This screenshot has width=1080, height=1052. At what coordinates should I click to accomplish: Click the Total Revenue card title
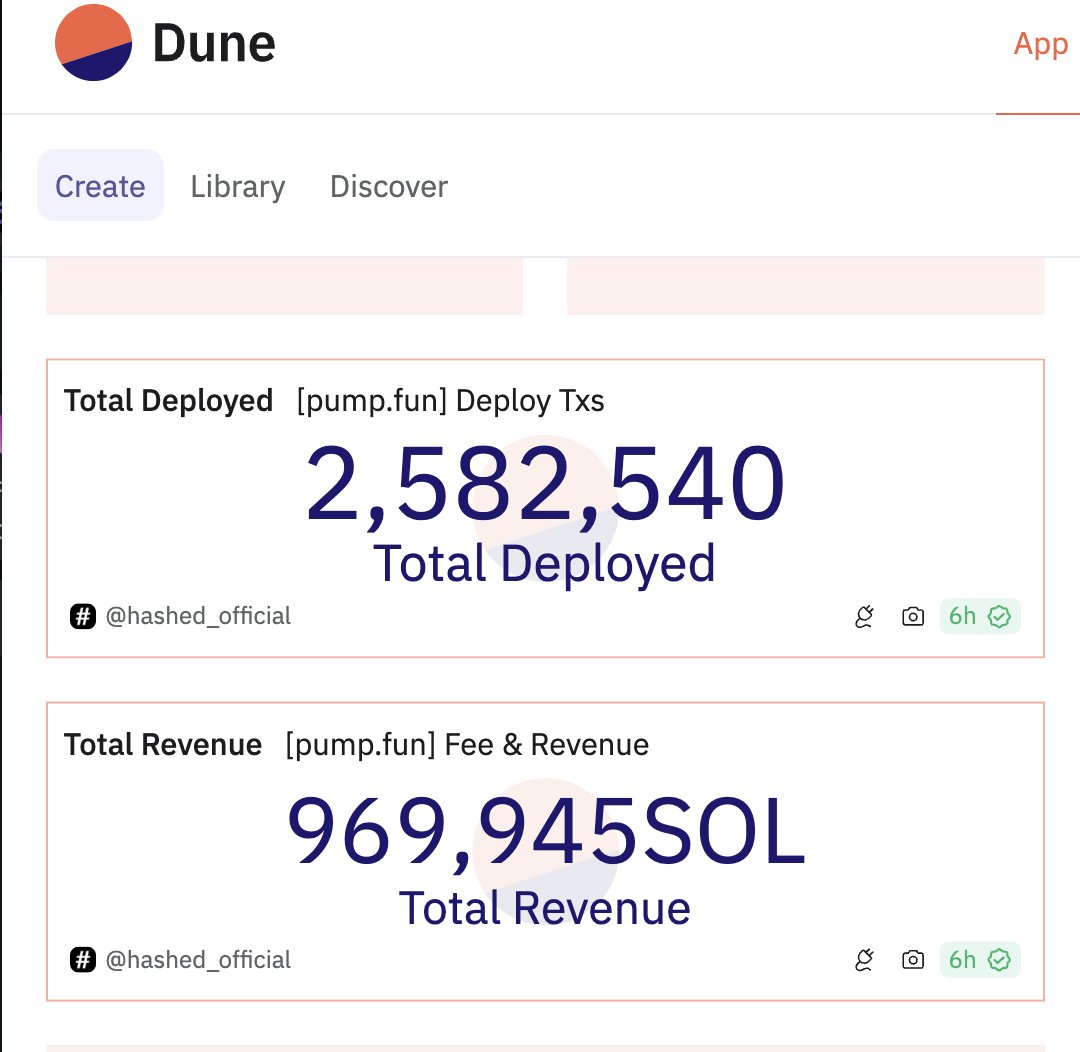163,745
